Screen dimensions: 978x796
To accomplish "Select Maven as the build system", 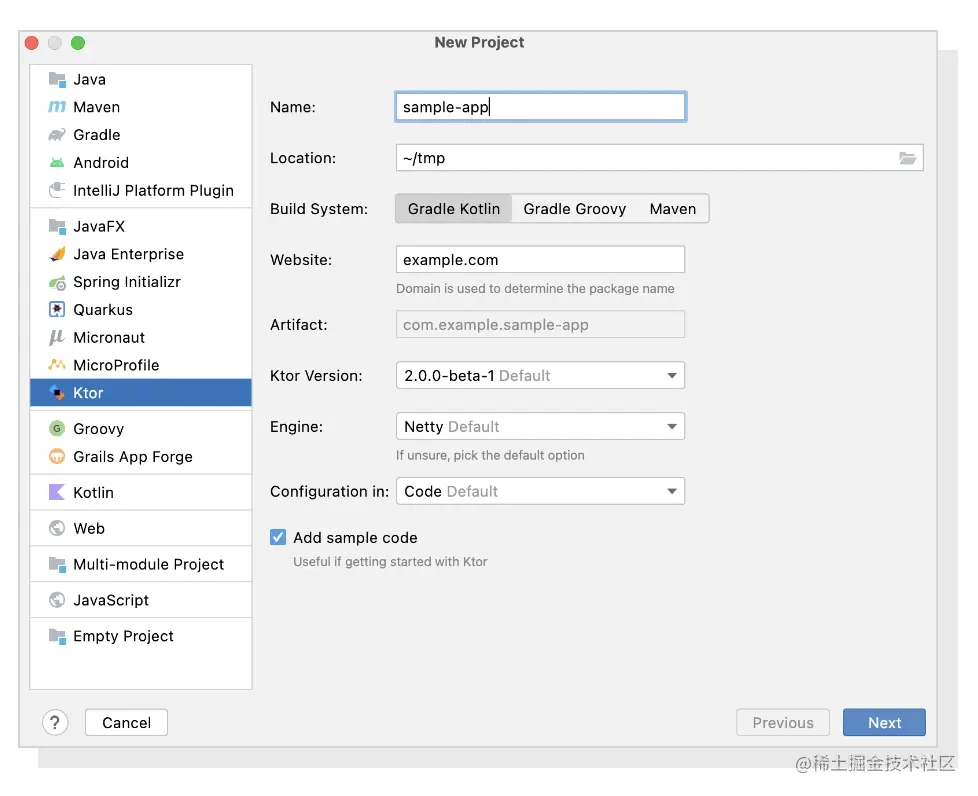I will 672,209.
